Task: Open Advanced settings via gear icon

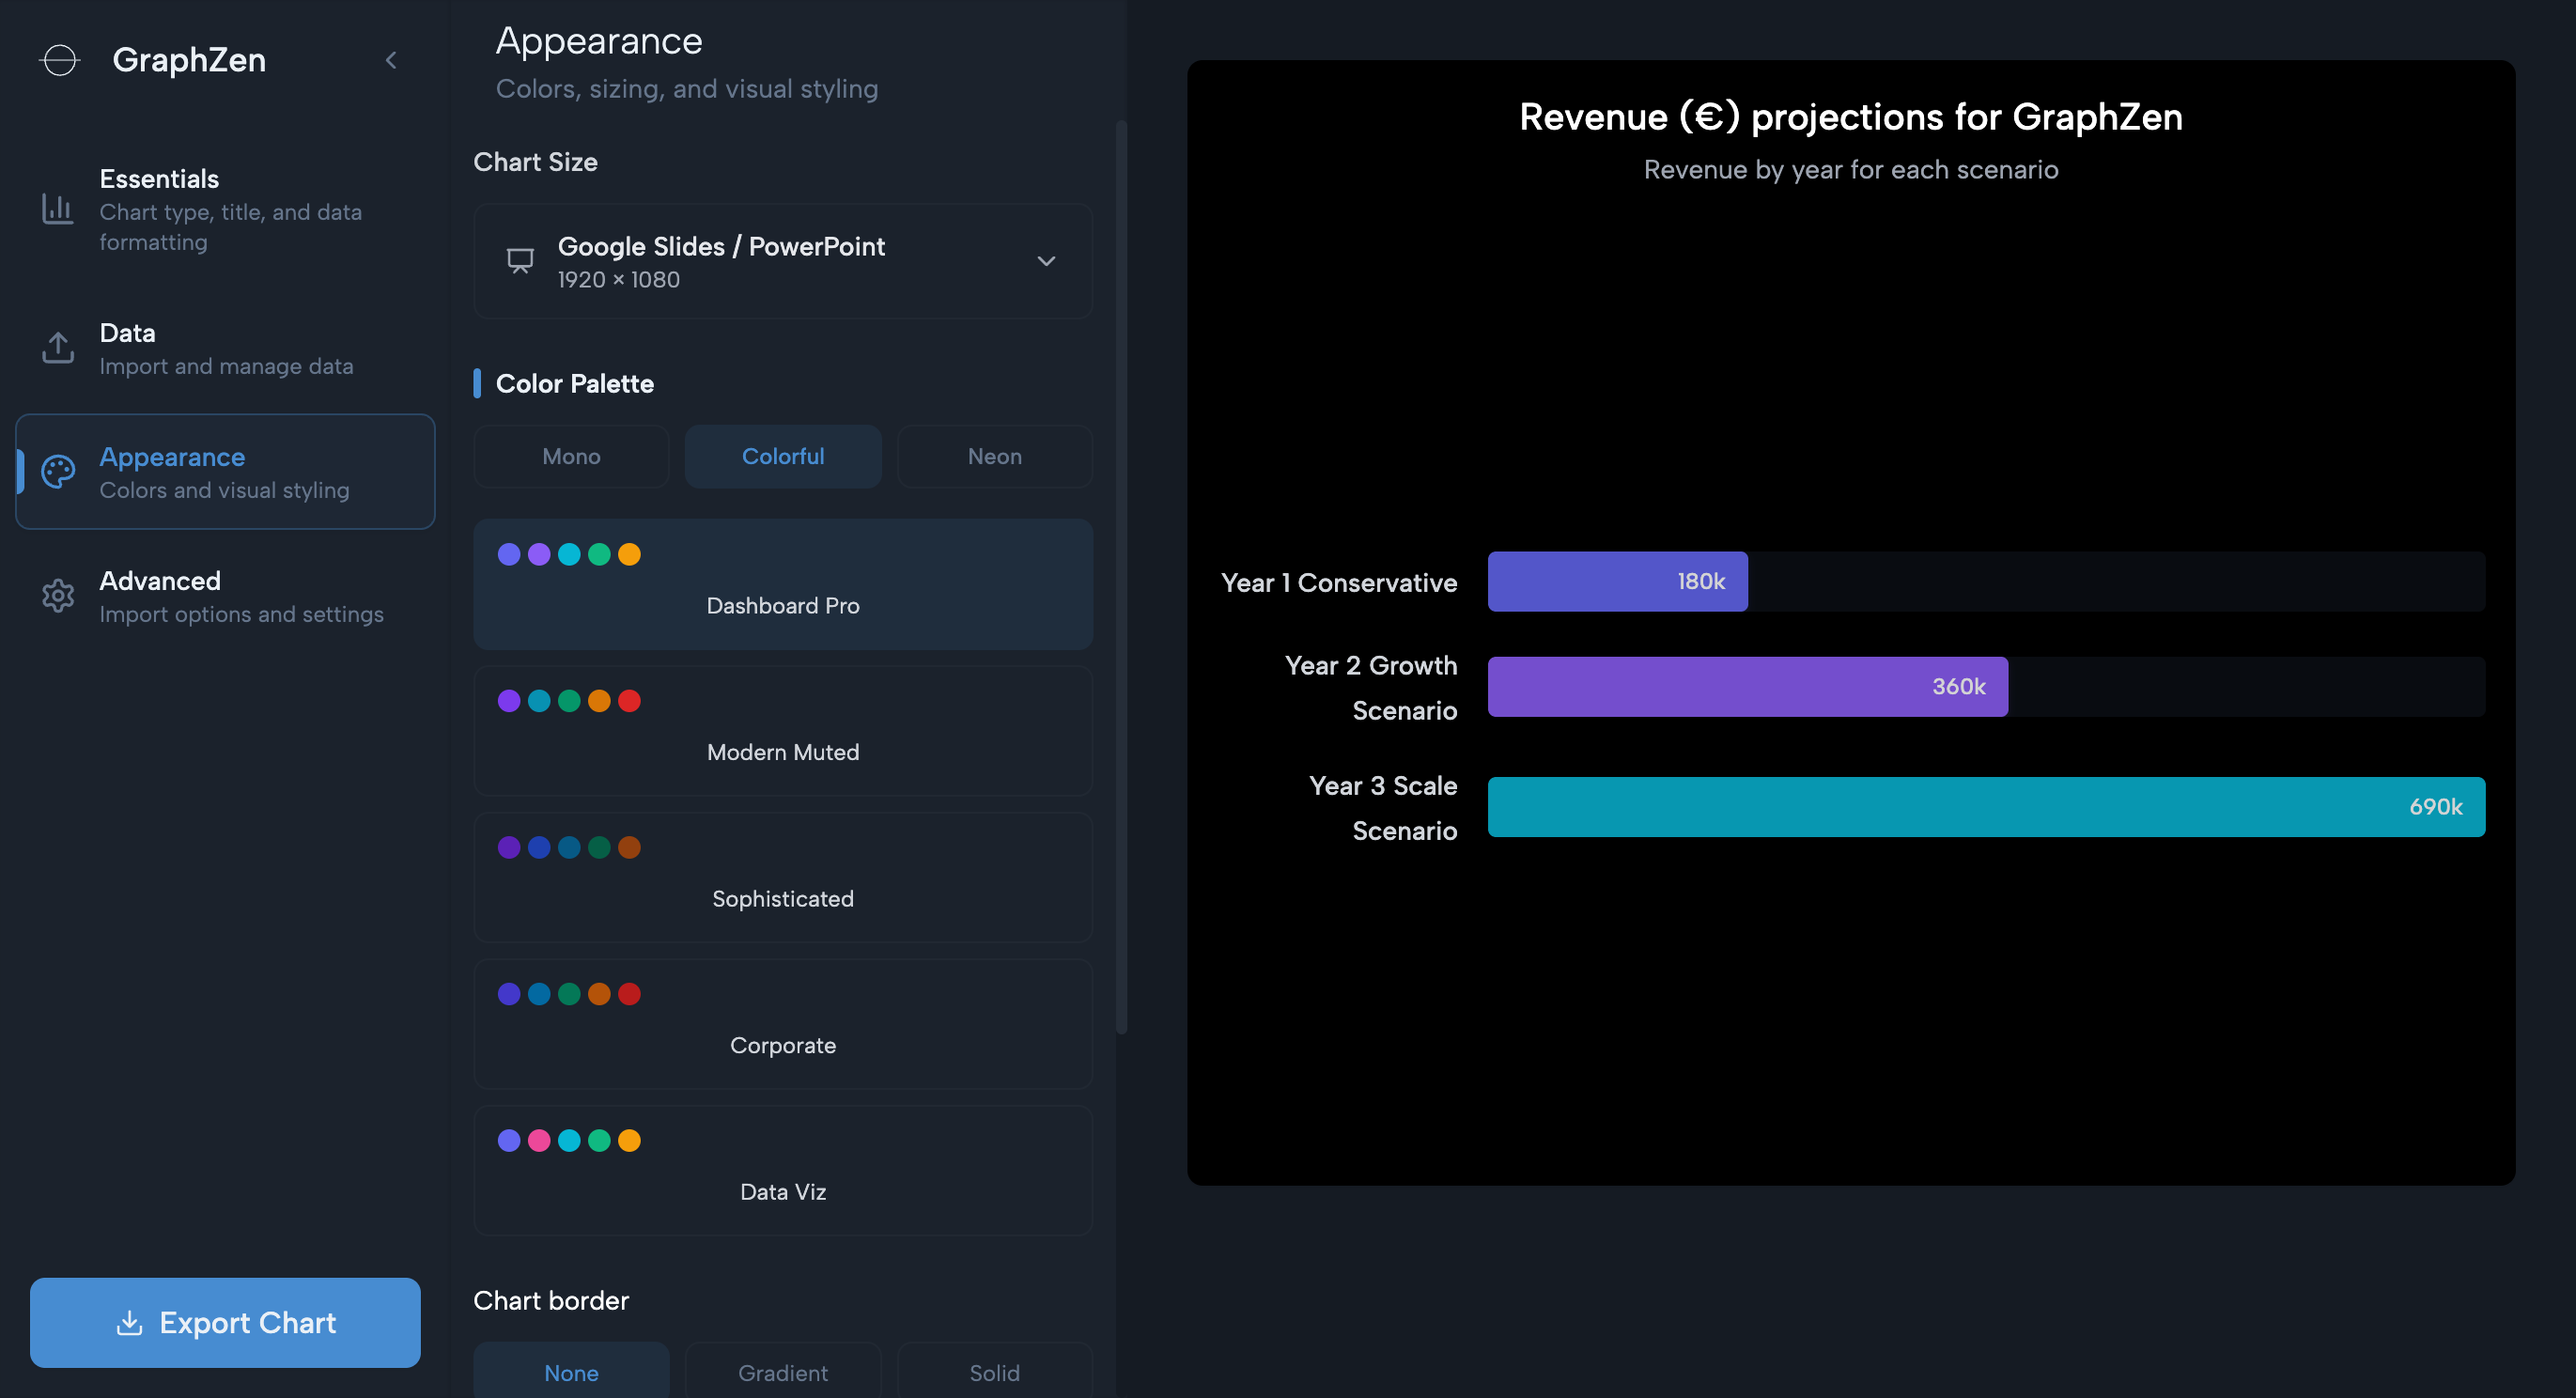Action: click(x=58, y=595)
